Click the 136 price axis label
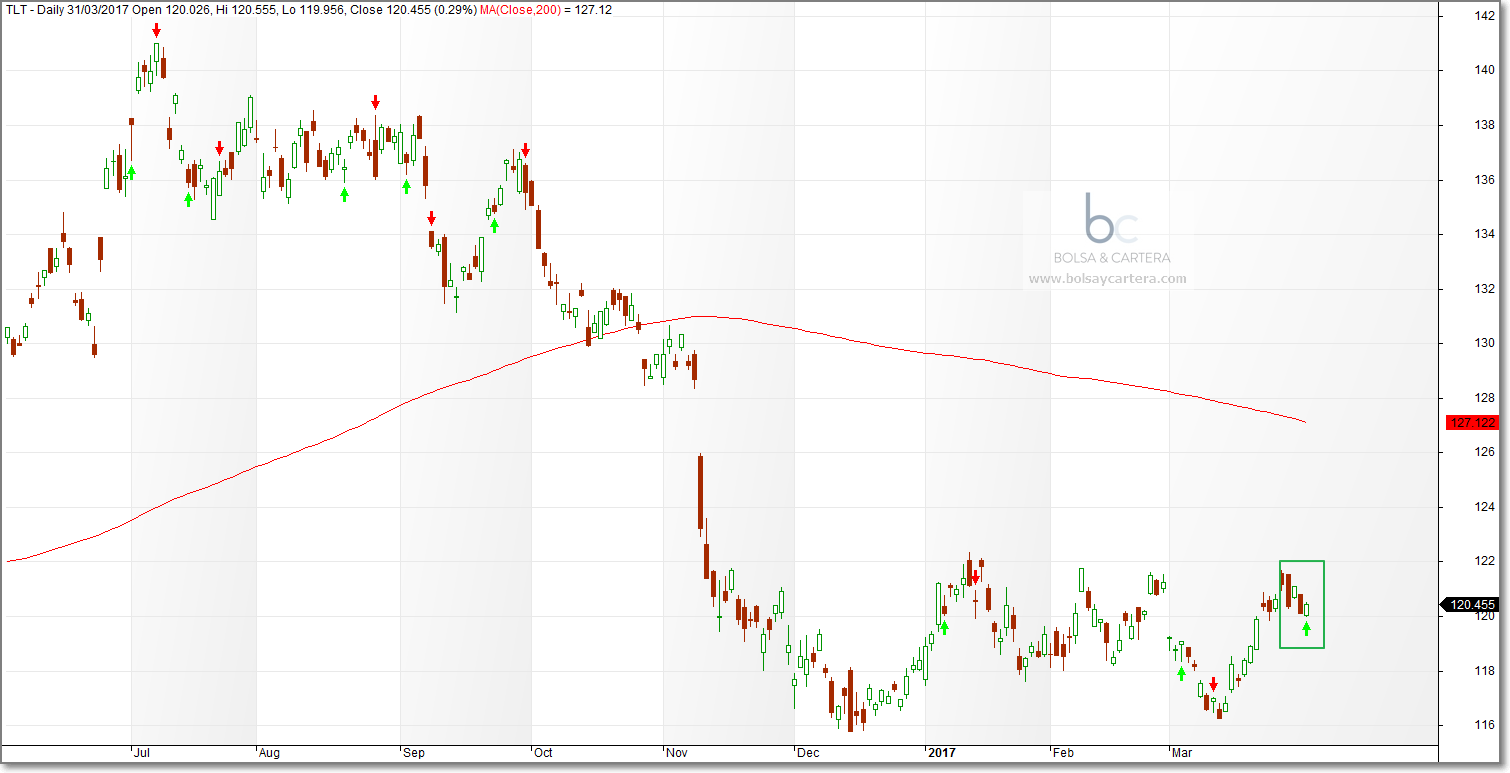The image size is (1510, 773). pyautogui.click(x=1484, y=180)
